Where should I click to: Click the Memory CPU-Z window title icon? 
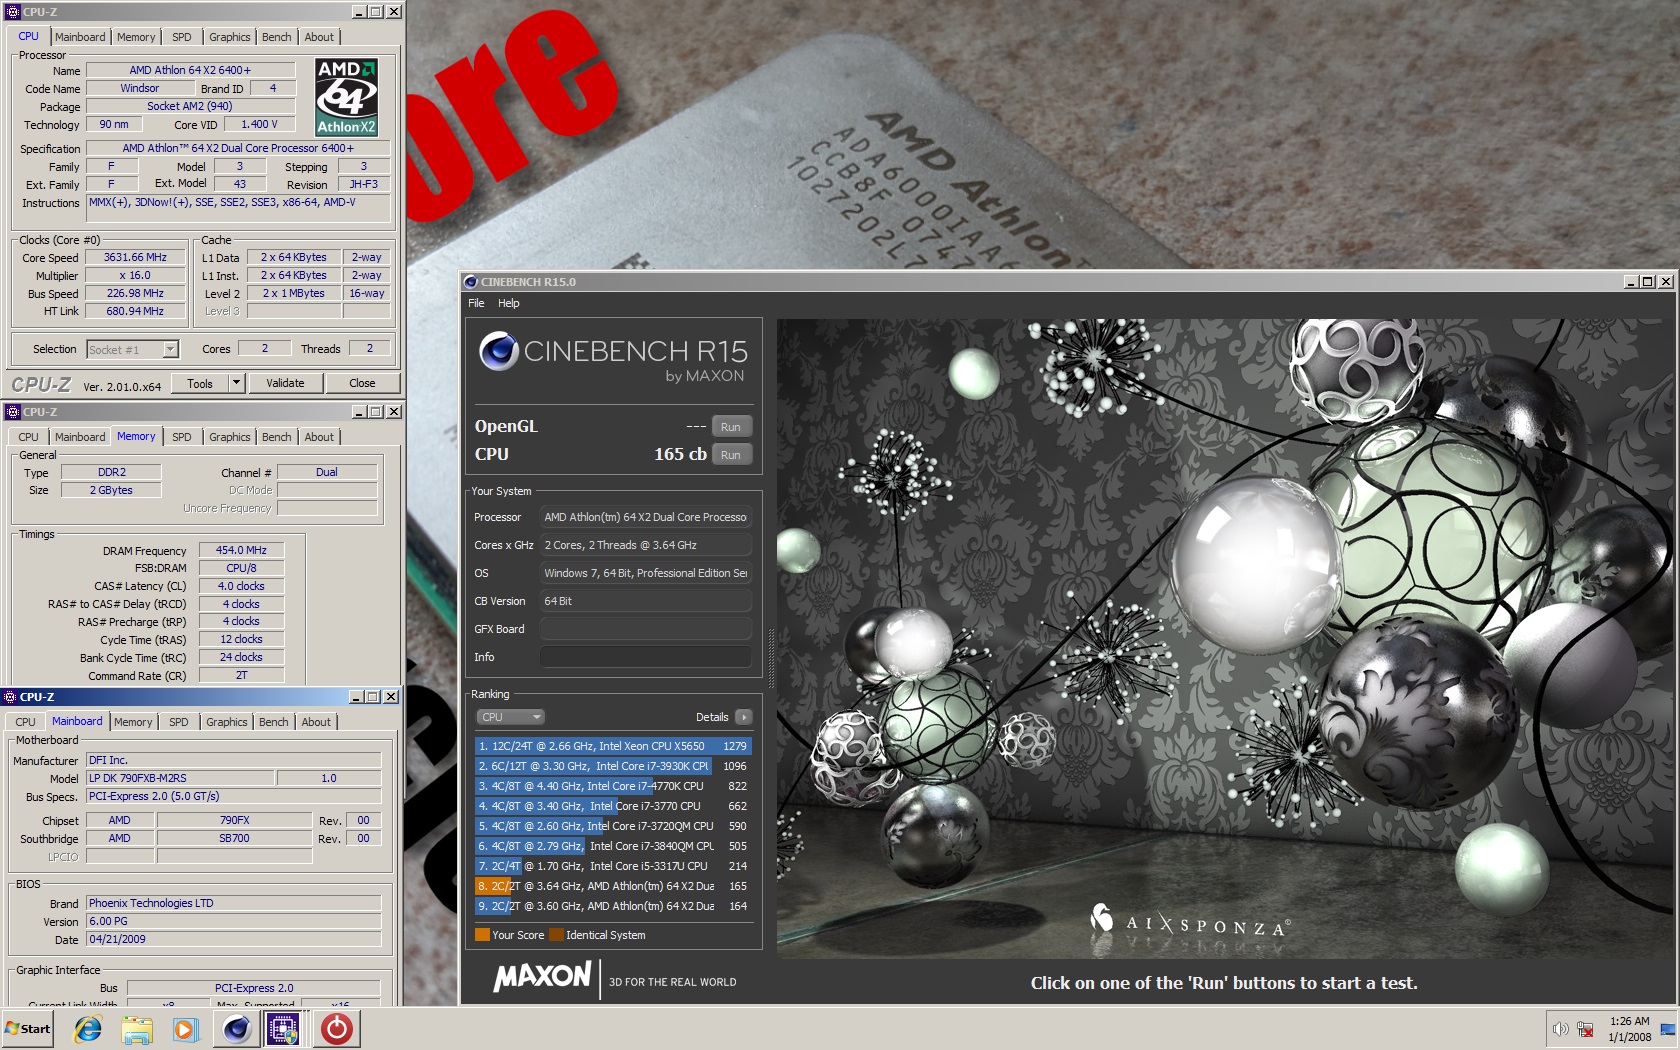click(x=13, y=412)
